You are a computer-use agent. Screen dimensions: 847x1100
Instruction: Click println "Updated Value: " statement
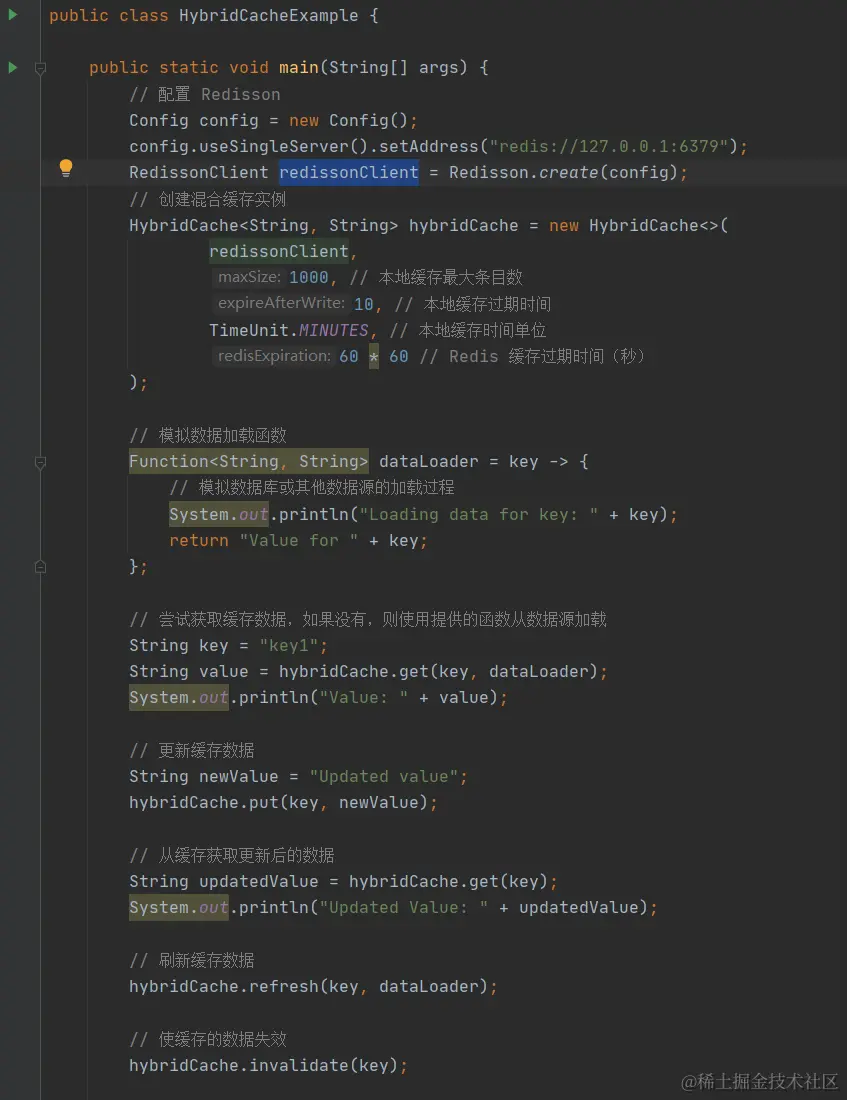pyautogui.click(x=394, y=908)
